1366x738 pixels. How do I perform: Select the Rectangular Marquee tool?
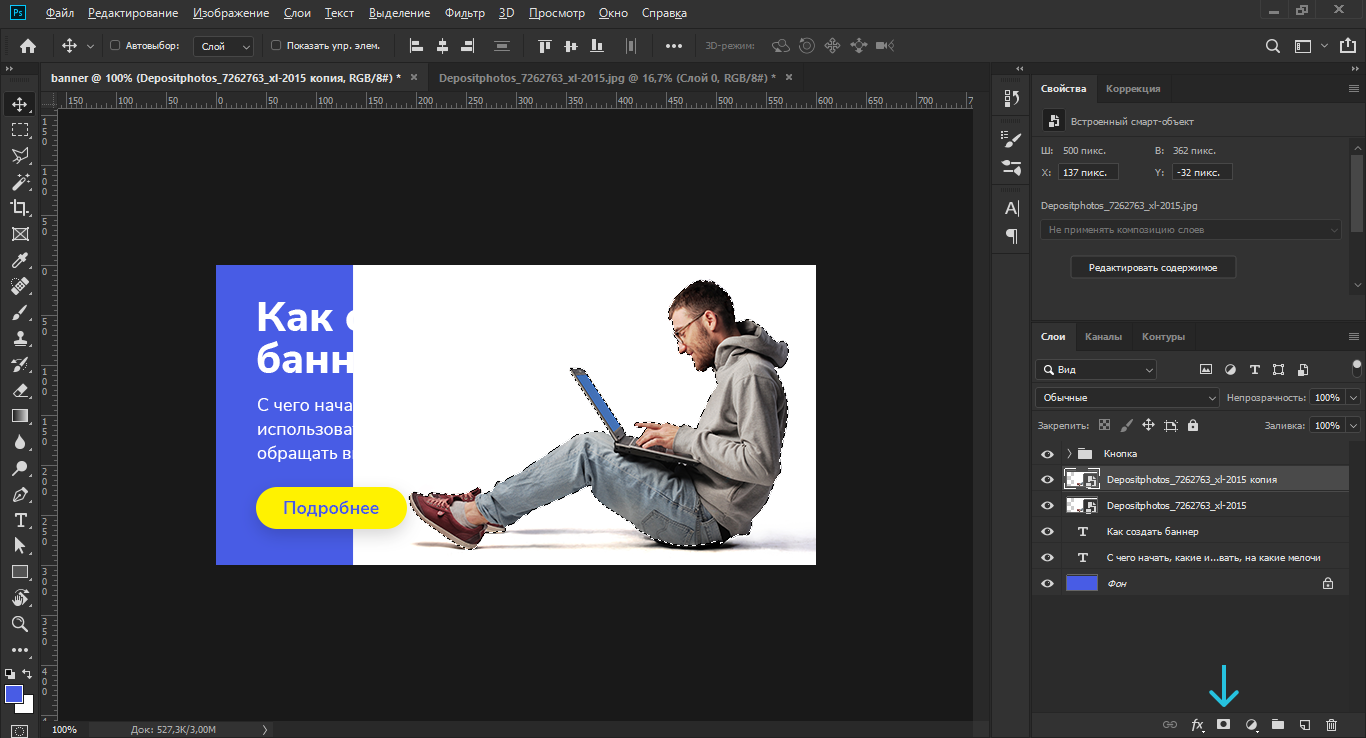point(19,129)
